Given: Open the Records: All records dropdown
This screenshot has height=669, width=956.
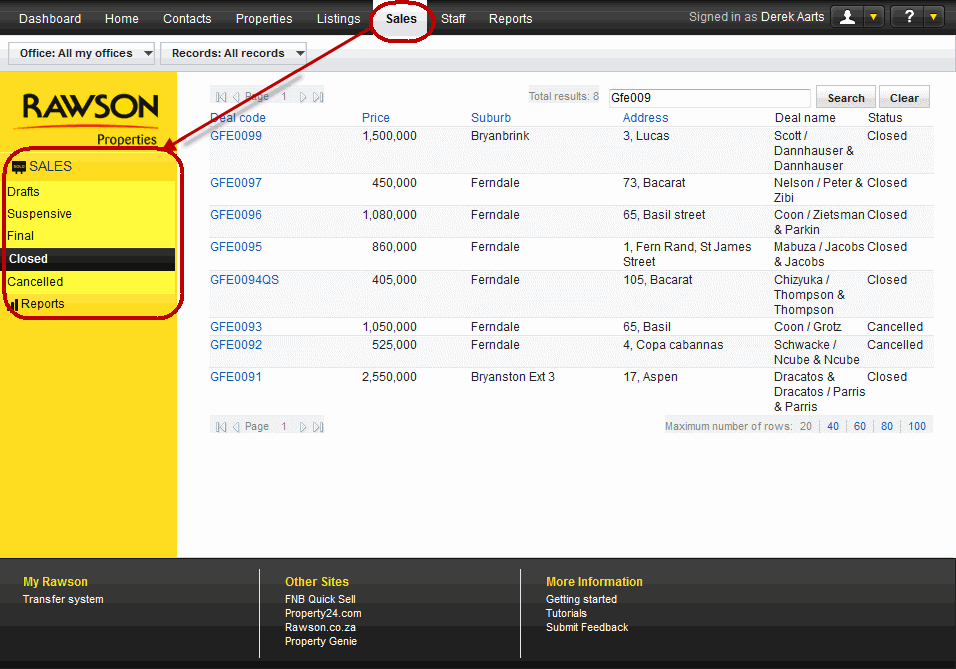Looking at the screenshot, I should pos(233,54).
